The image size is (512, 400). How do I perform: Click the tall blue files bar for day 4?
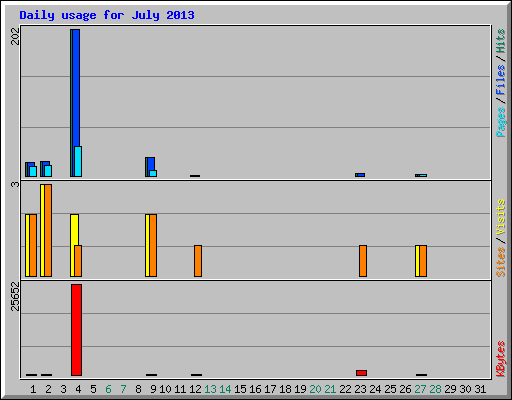pyautogui.click(x=76, y=88)
